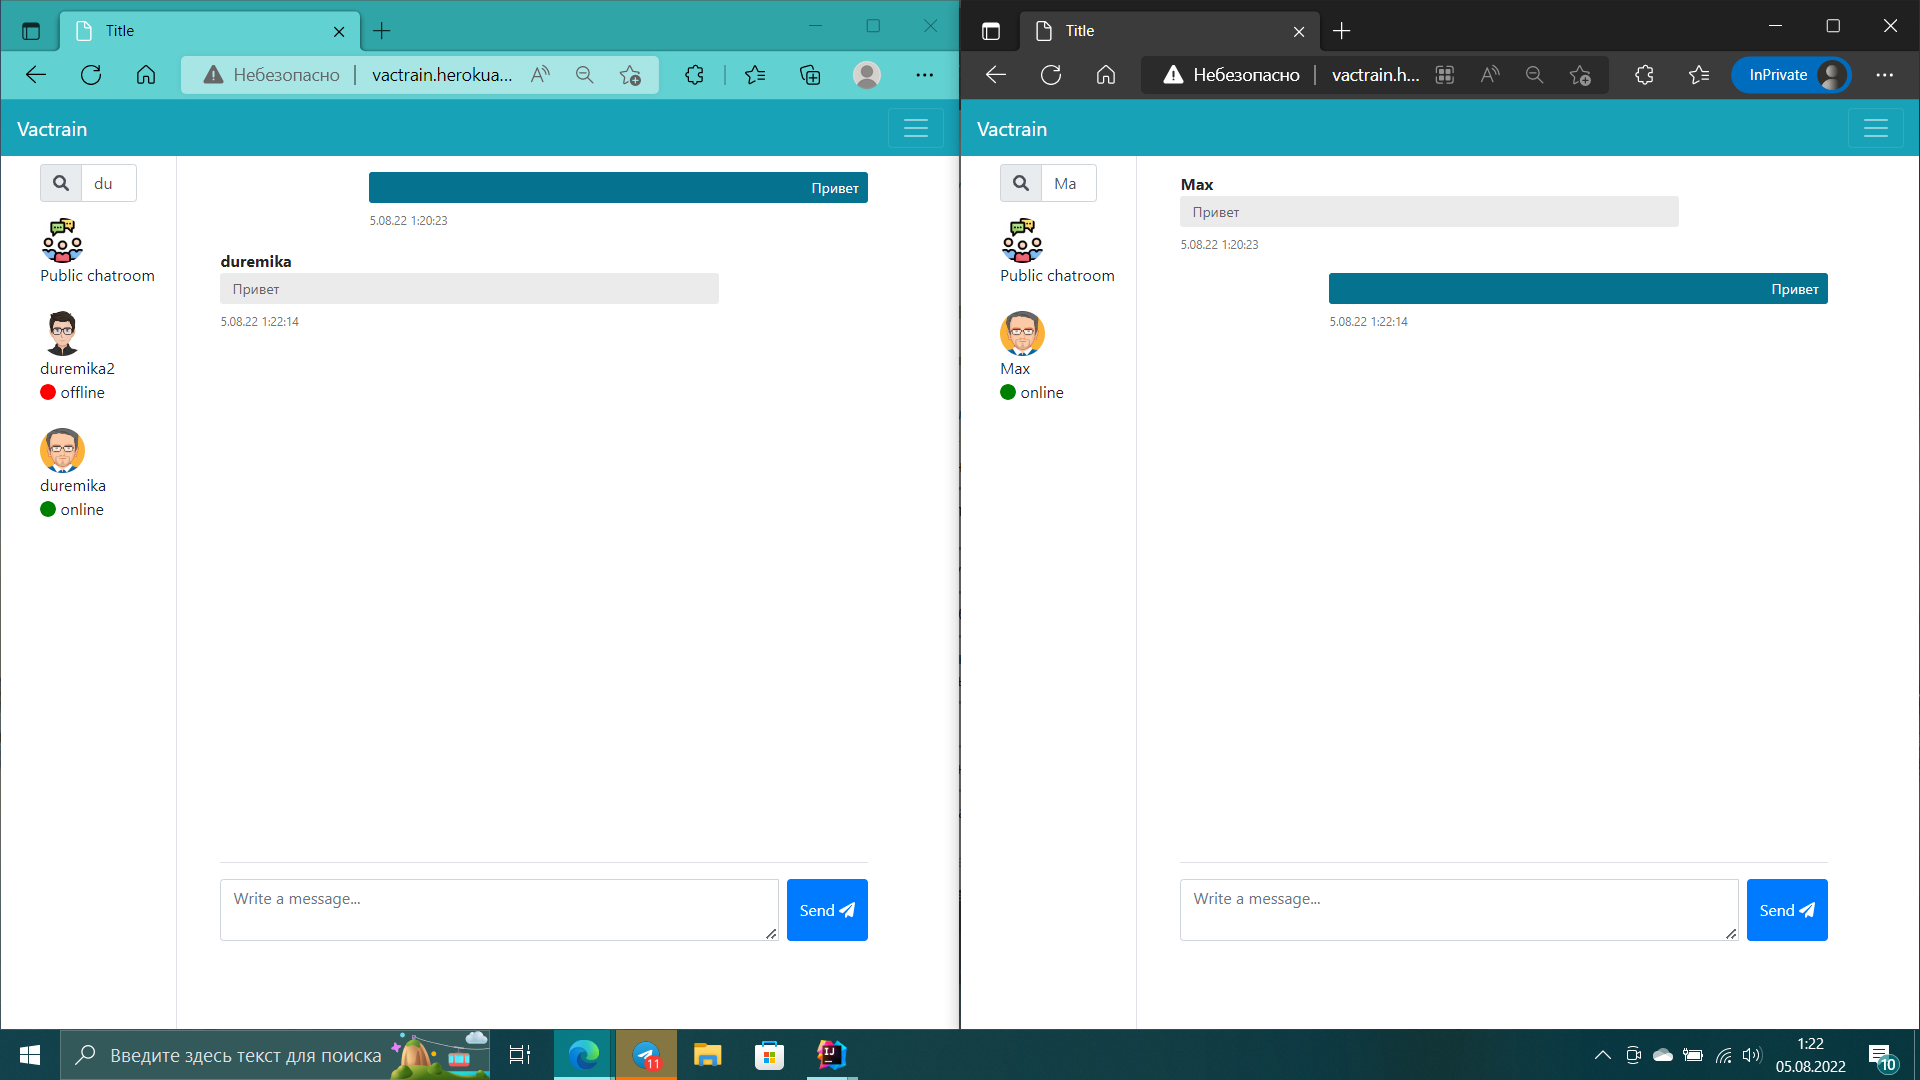
Task: Expand hamburger menu in right Vactrain navbar
Action: pyautogui.click(x=1876, y=129)
